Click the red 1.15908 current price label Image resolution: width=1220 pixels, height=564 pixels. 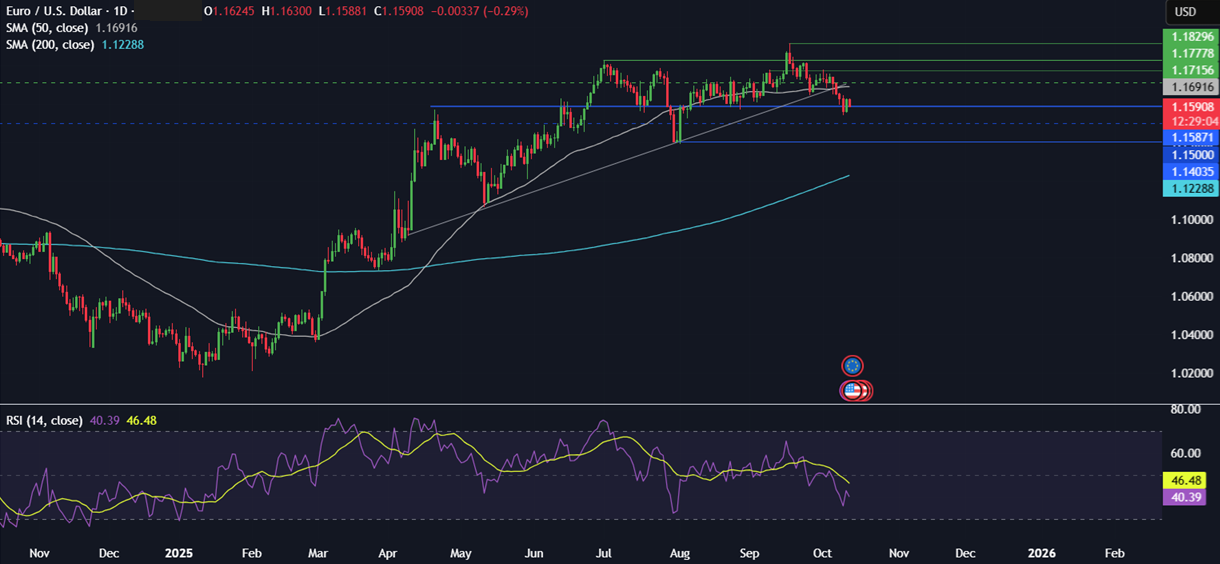point(1188,105)
